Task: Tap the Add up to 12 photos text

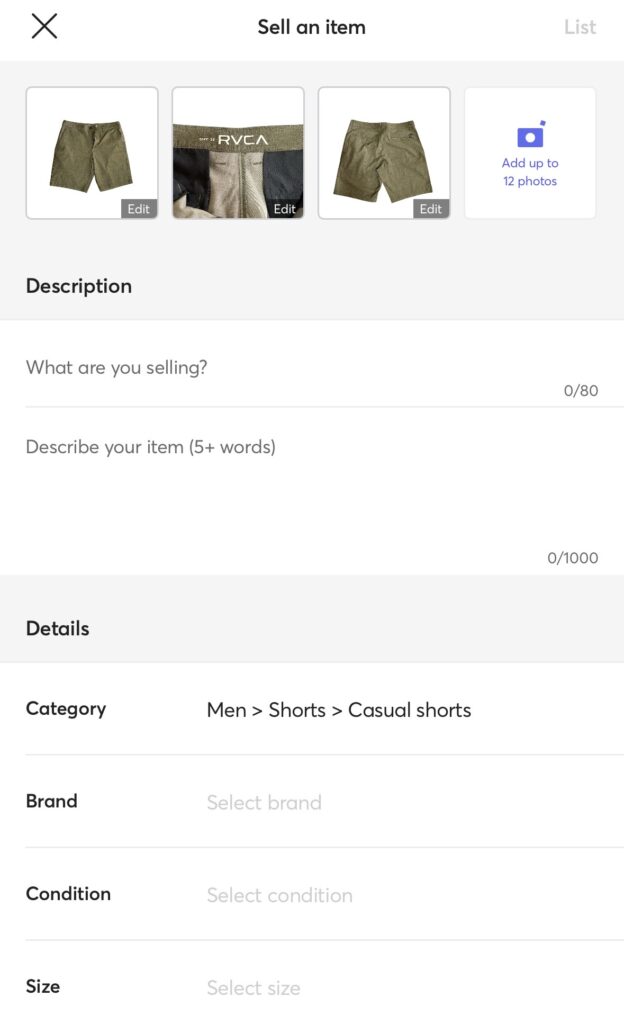Action: [x=530, y=172]
